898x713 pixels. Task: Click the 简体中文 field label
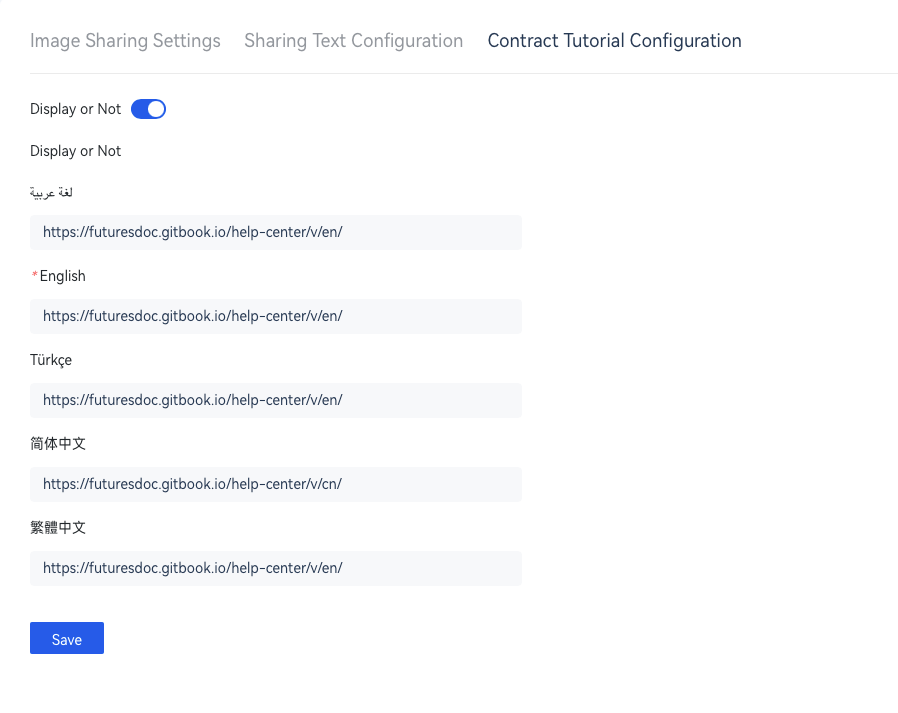[58, 444]
